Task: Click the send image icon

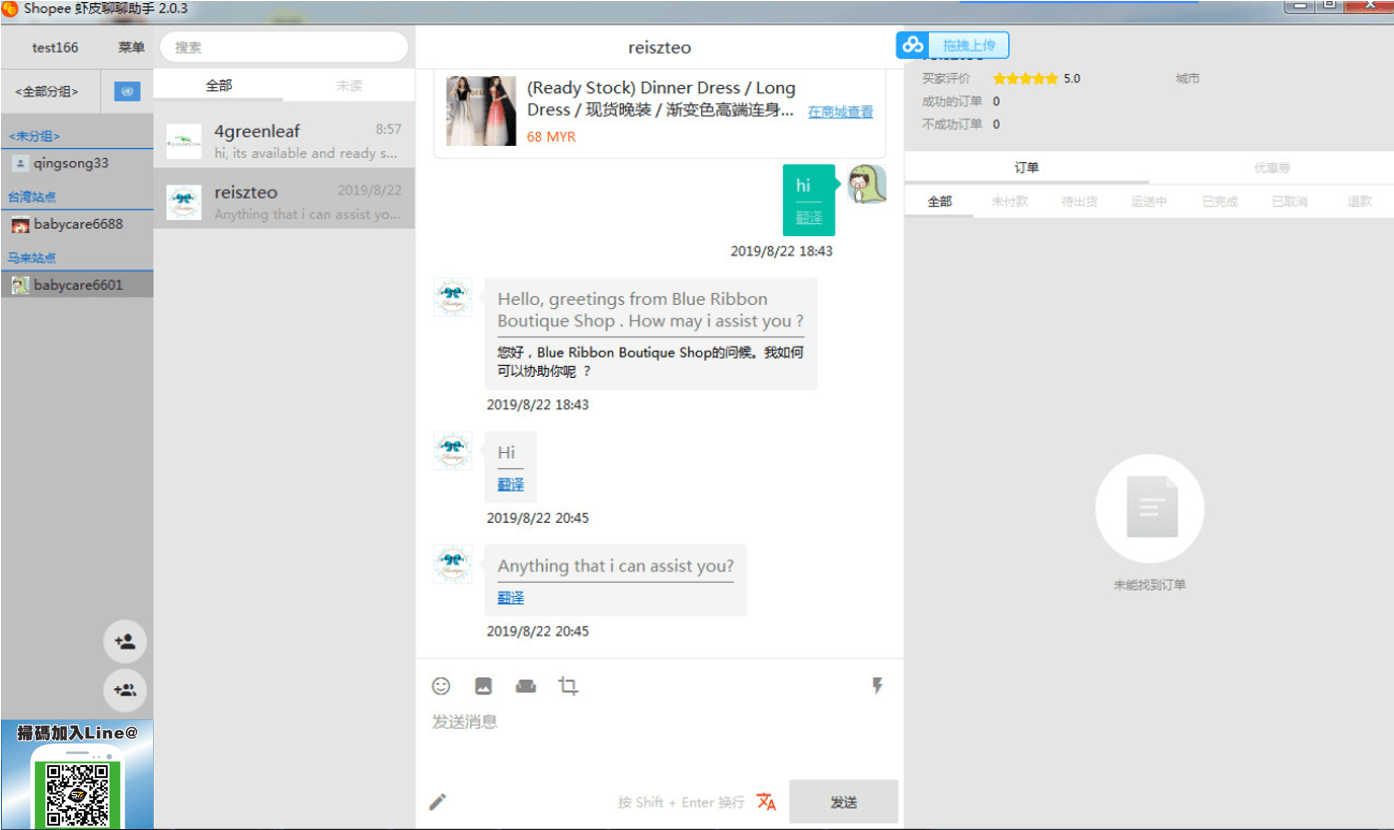Action: tap(483, 686)
